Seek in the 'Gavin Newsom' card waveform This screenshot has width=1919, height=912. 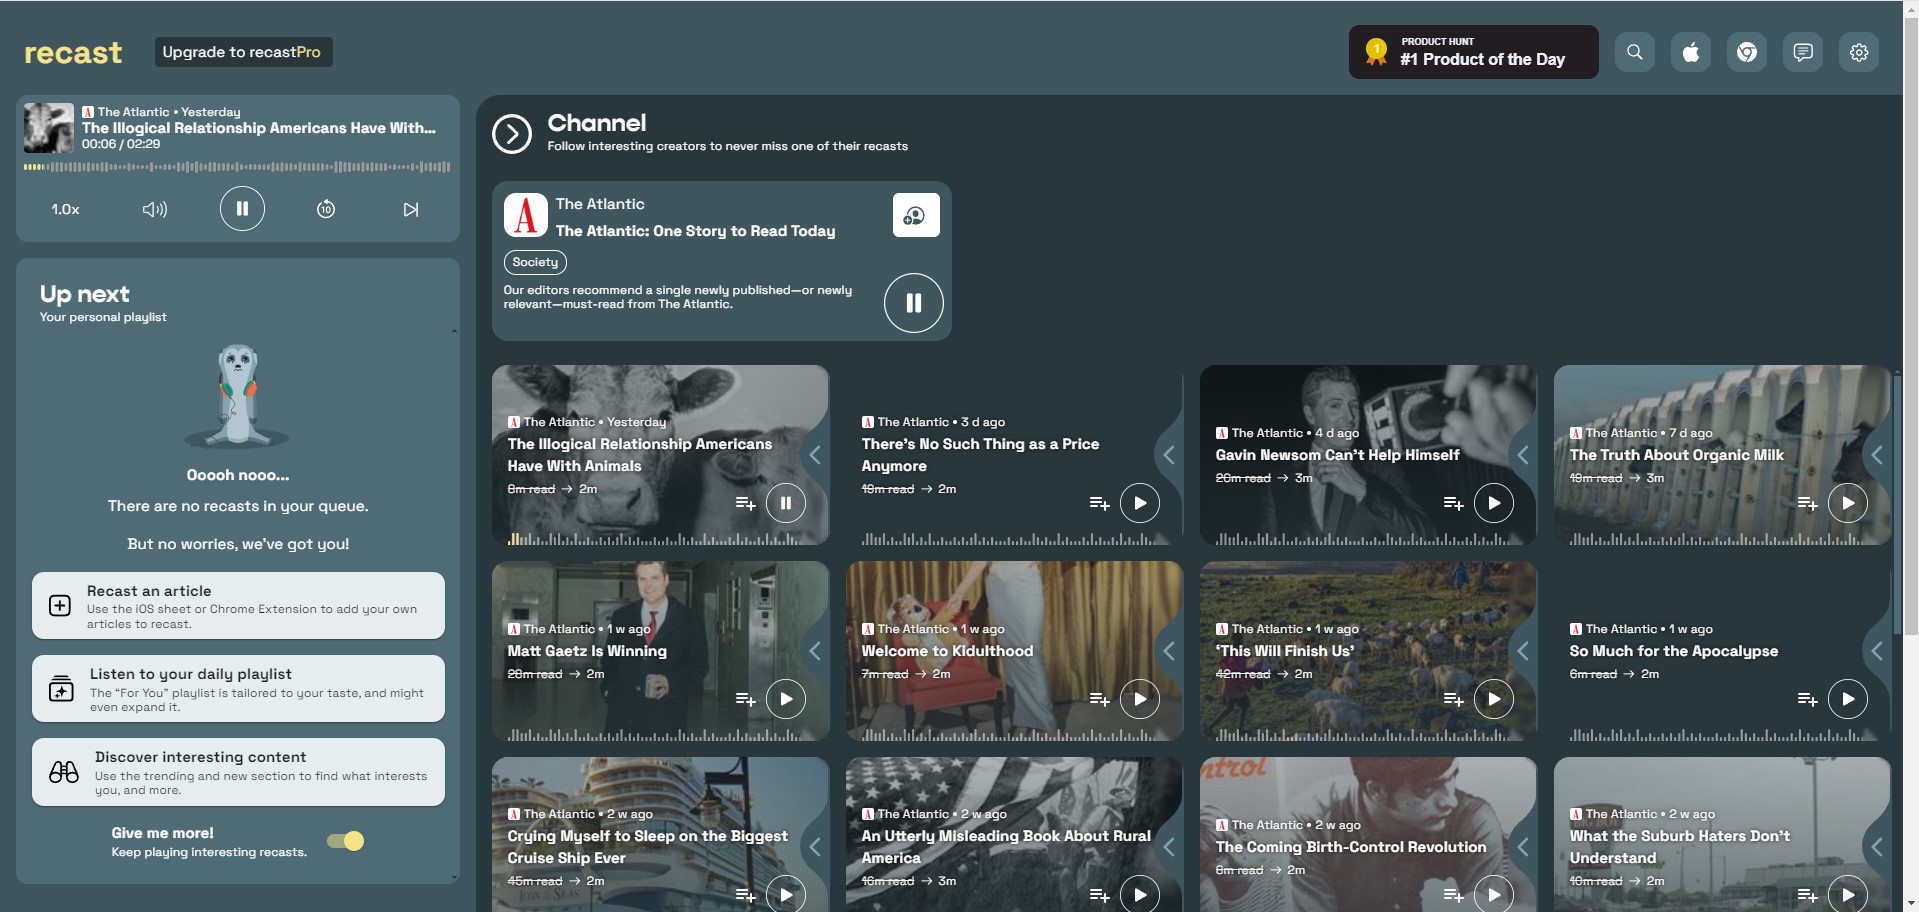(x=1362, y=539)
